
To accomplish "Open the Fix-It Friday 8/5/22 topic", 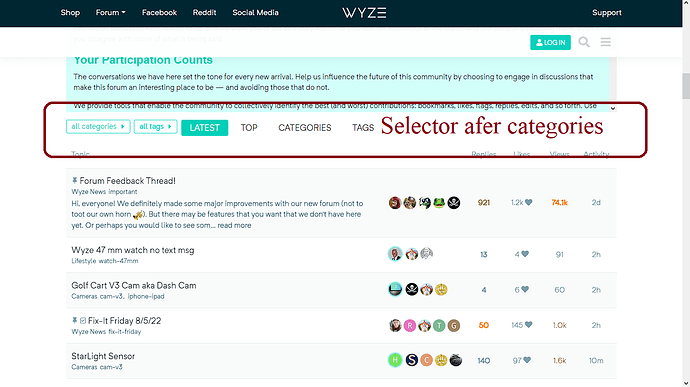I will tap(125, 321).
